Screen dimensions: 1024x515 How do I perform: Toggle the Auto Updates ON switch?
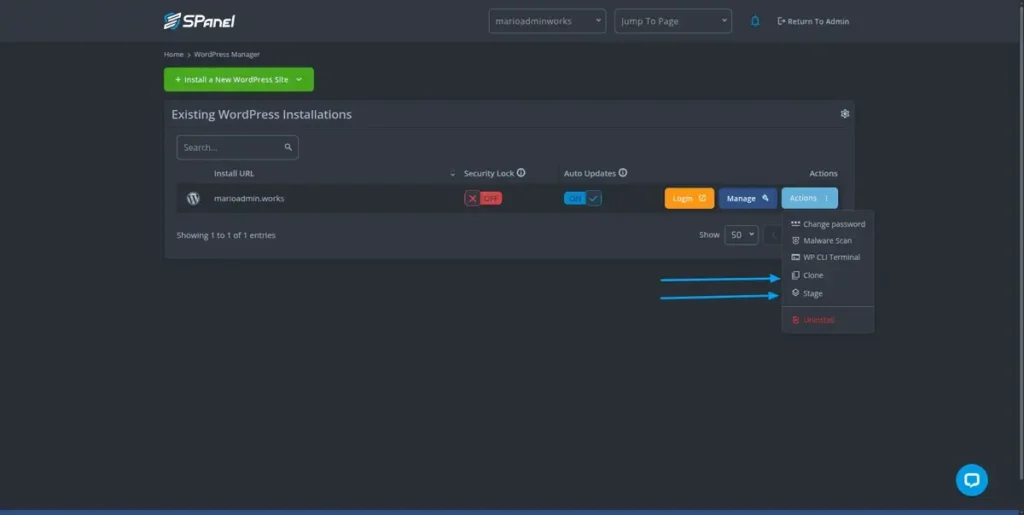click(583, 198)
